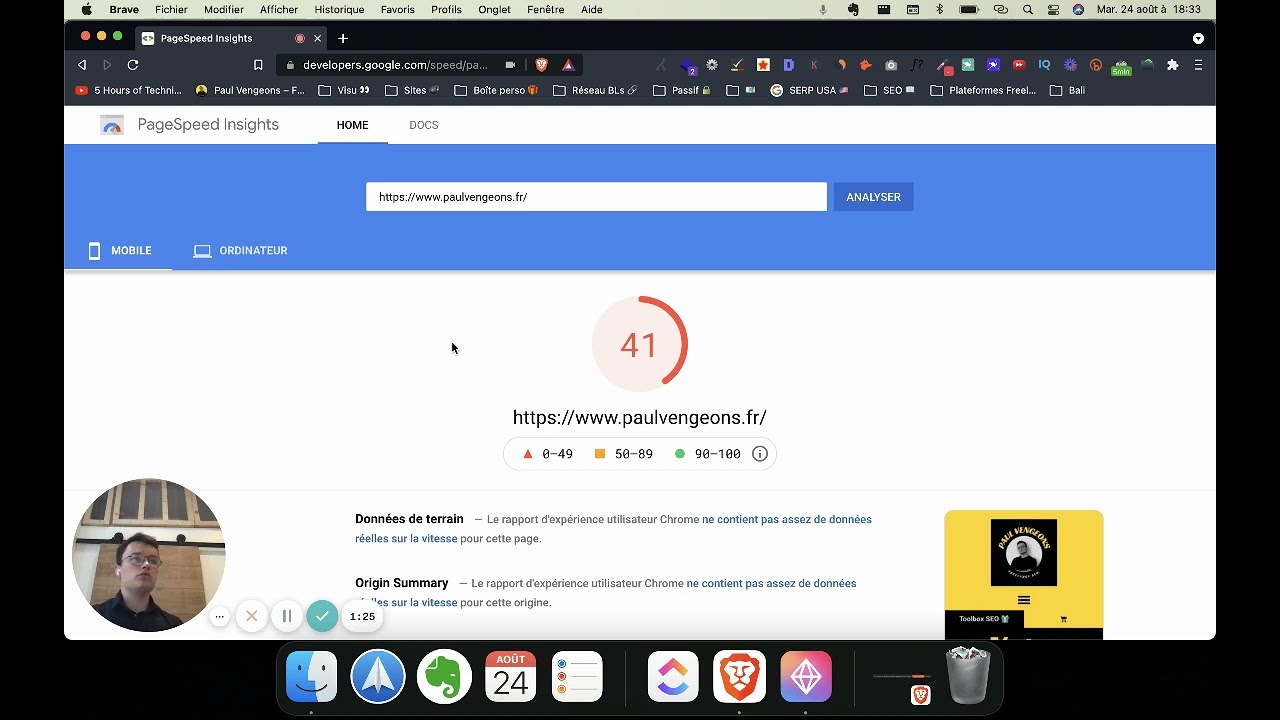Open Siri from the menu bar
Screen dimensions: 1280x720
point(1078,9)
